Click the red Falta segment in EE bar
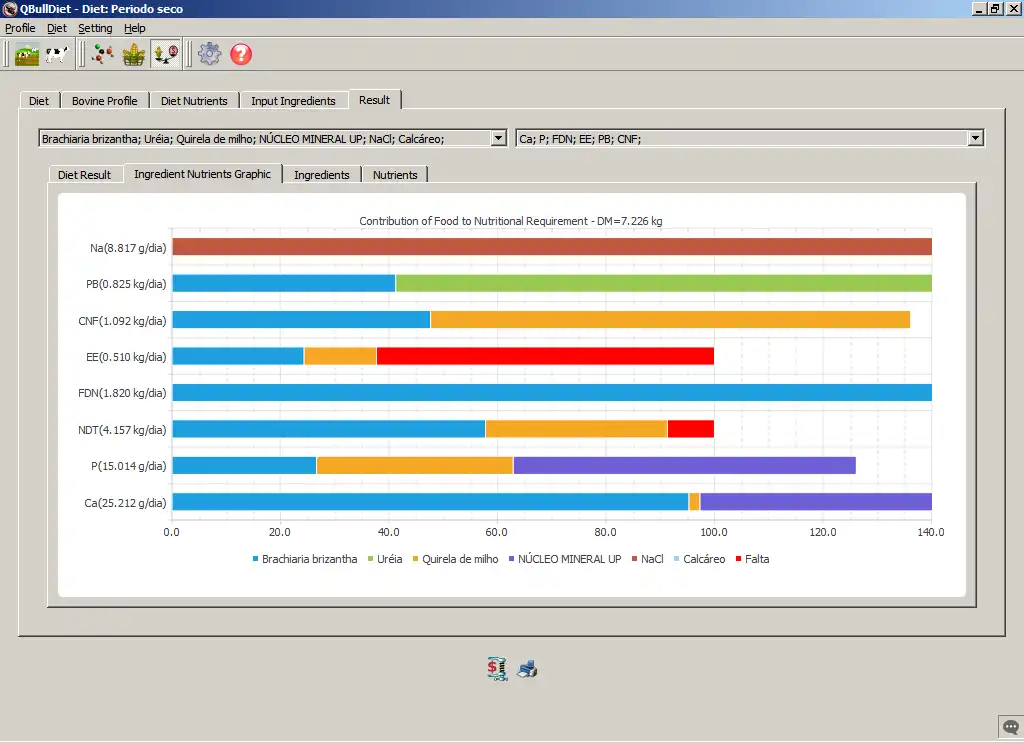Screen dimensions: 1024x744 point(545,356)
